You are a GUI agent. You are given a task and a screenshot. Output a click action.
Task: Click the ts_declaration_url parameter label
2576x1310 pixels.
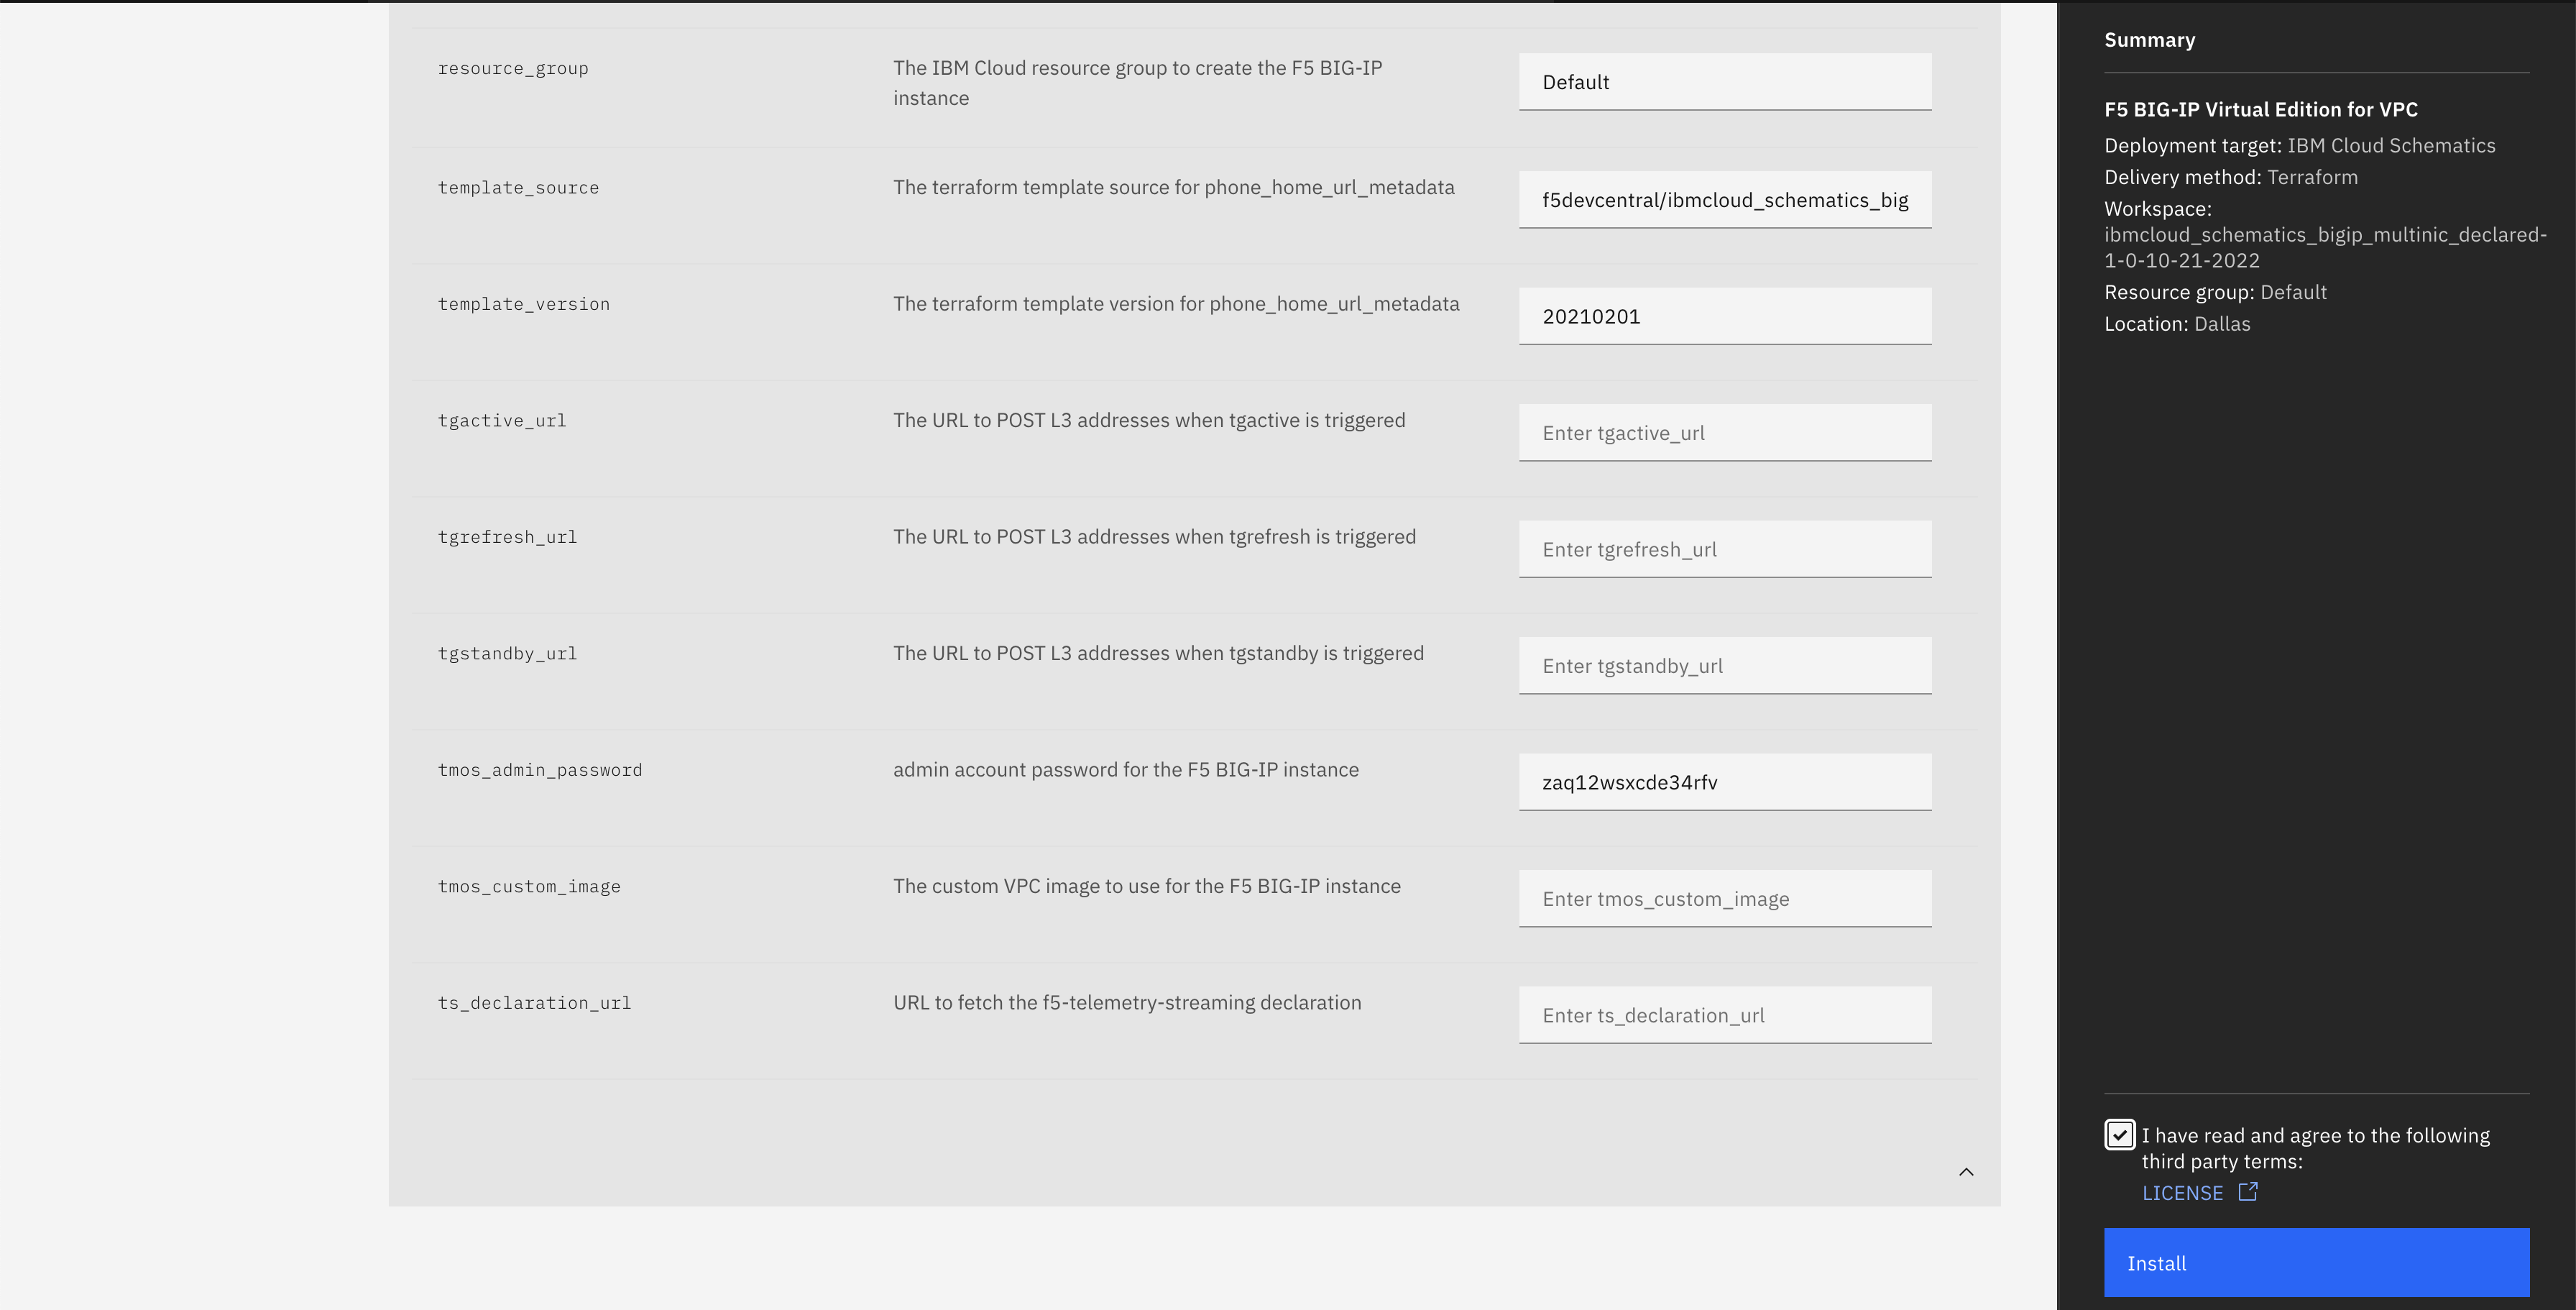click(534, 1003)
